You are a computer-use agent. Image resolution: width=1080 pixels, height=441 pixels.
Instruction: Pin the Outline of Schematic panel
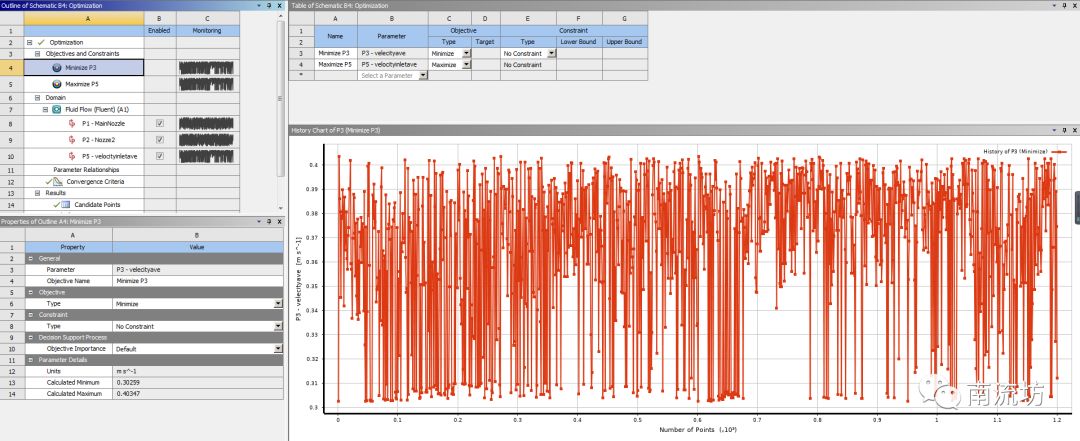(271, 6)
